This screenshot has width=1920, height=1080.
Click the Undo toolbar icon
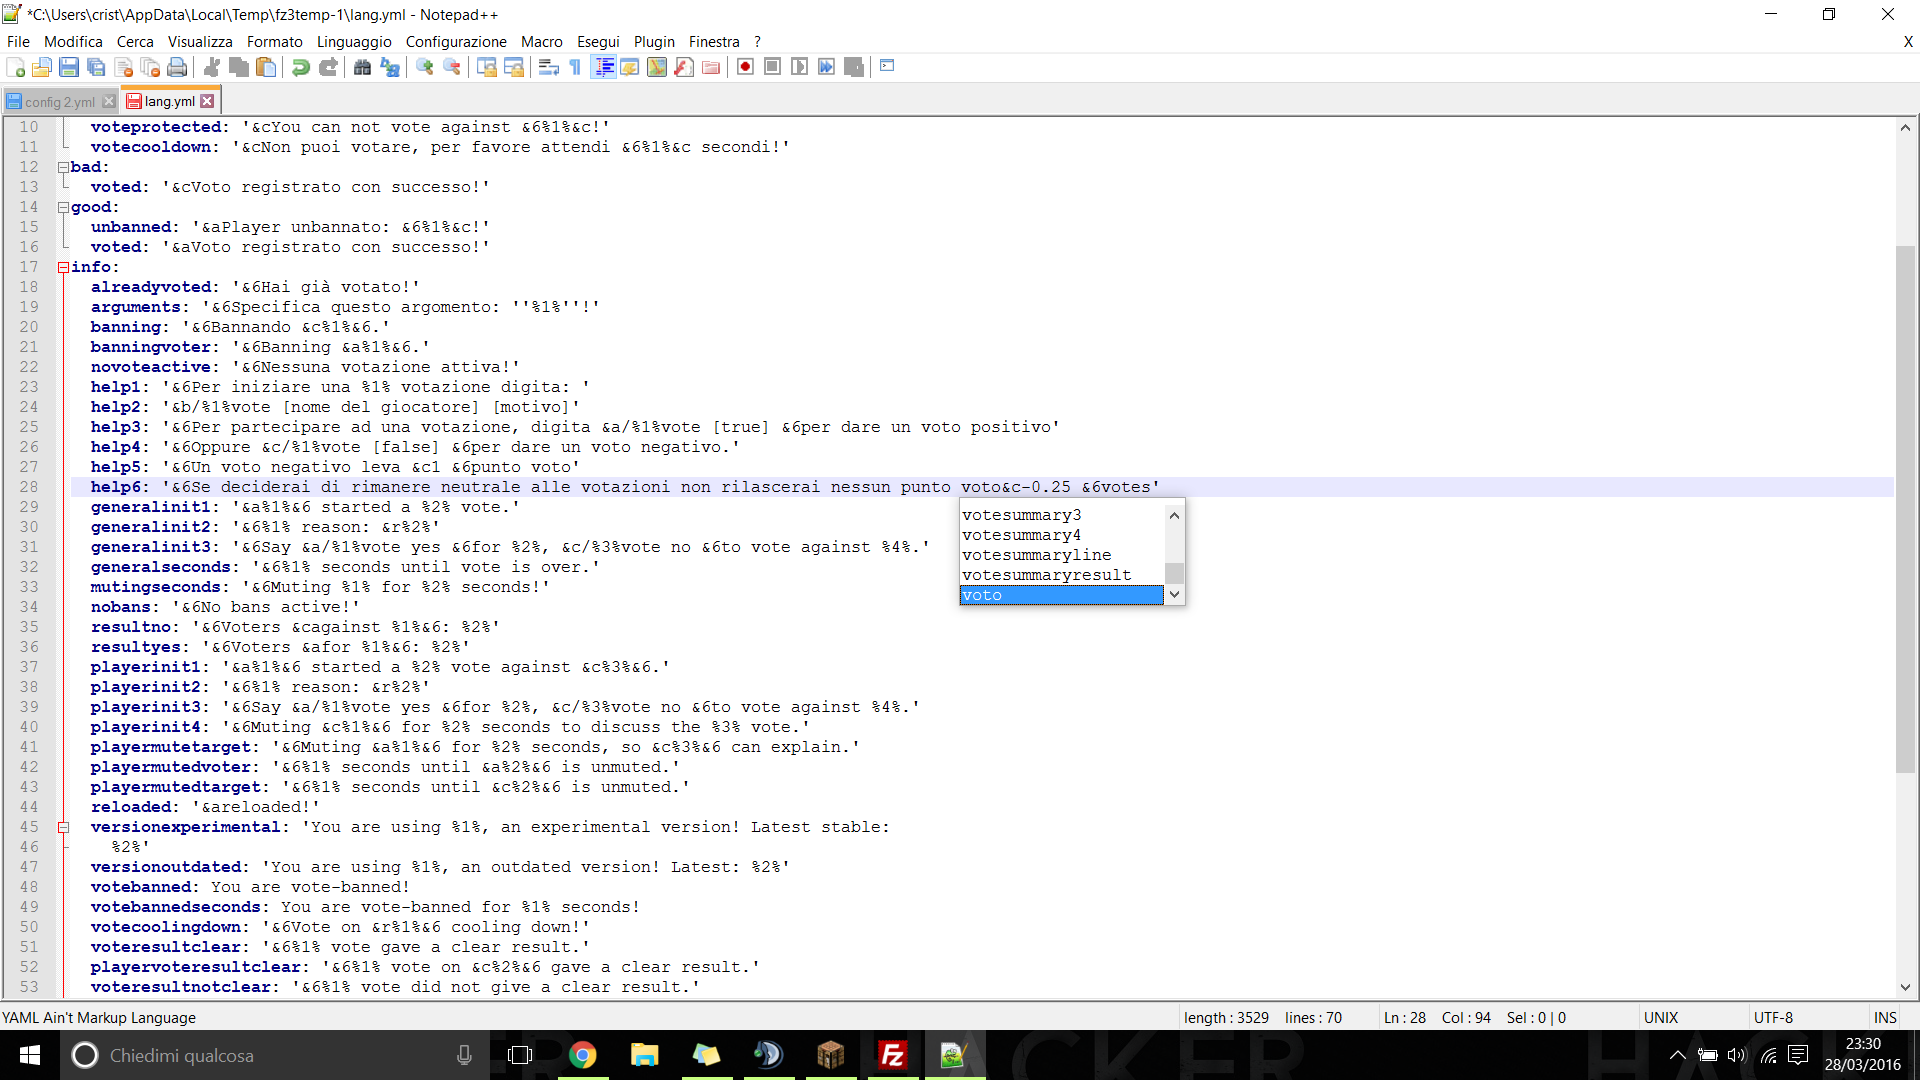[300, 67]
